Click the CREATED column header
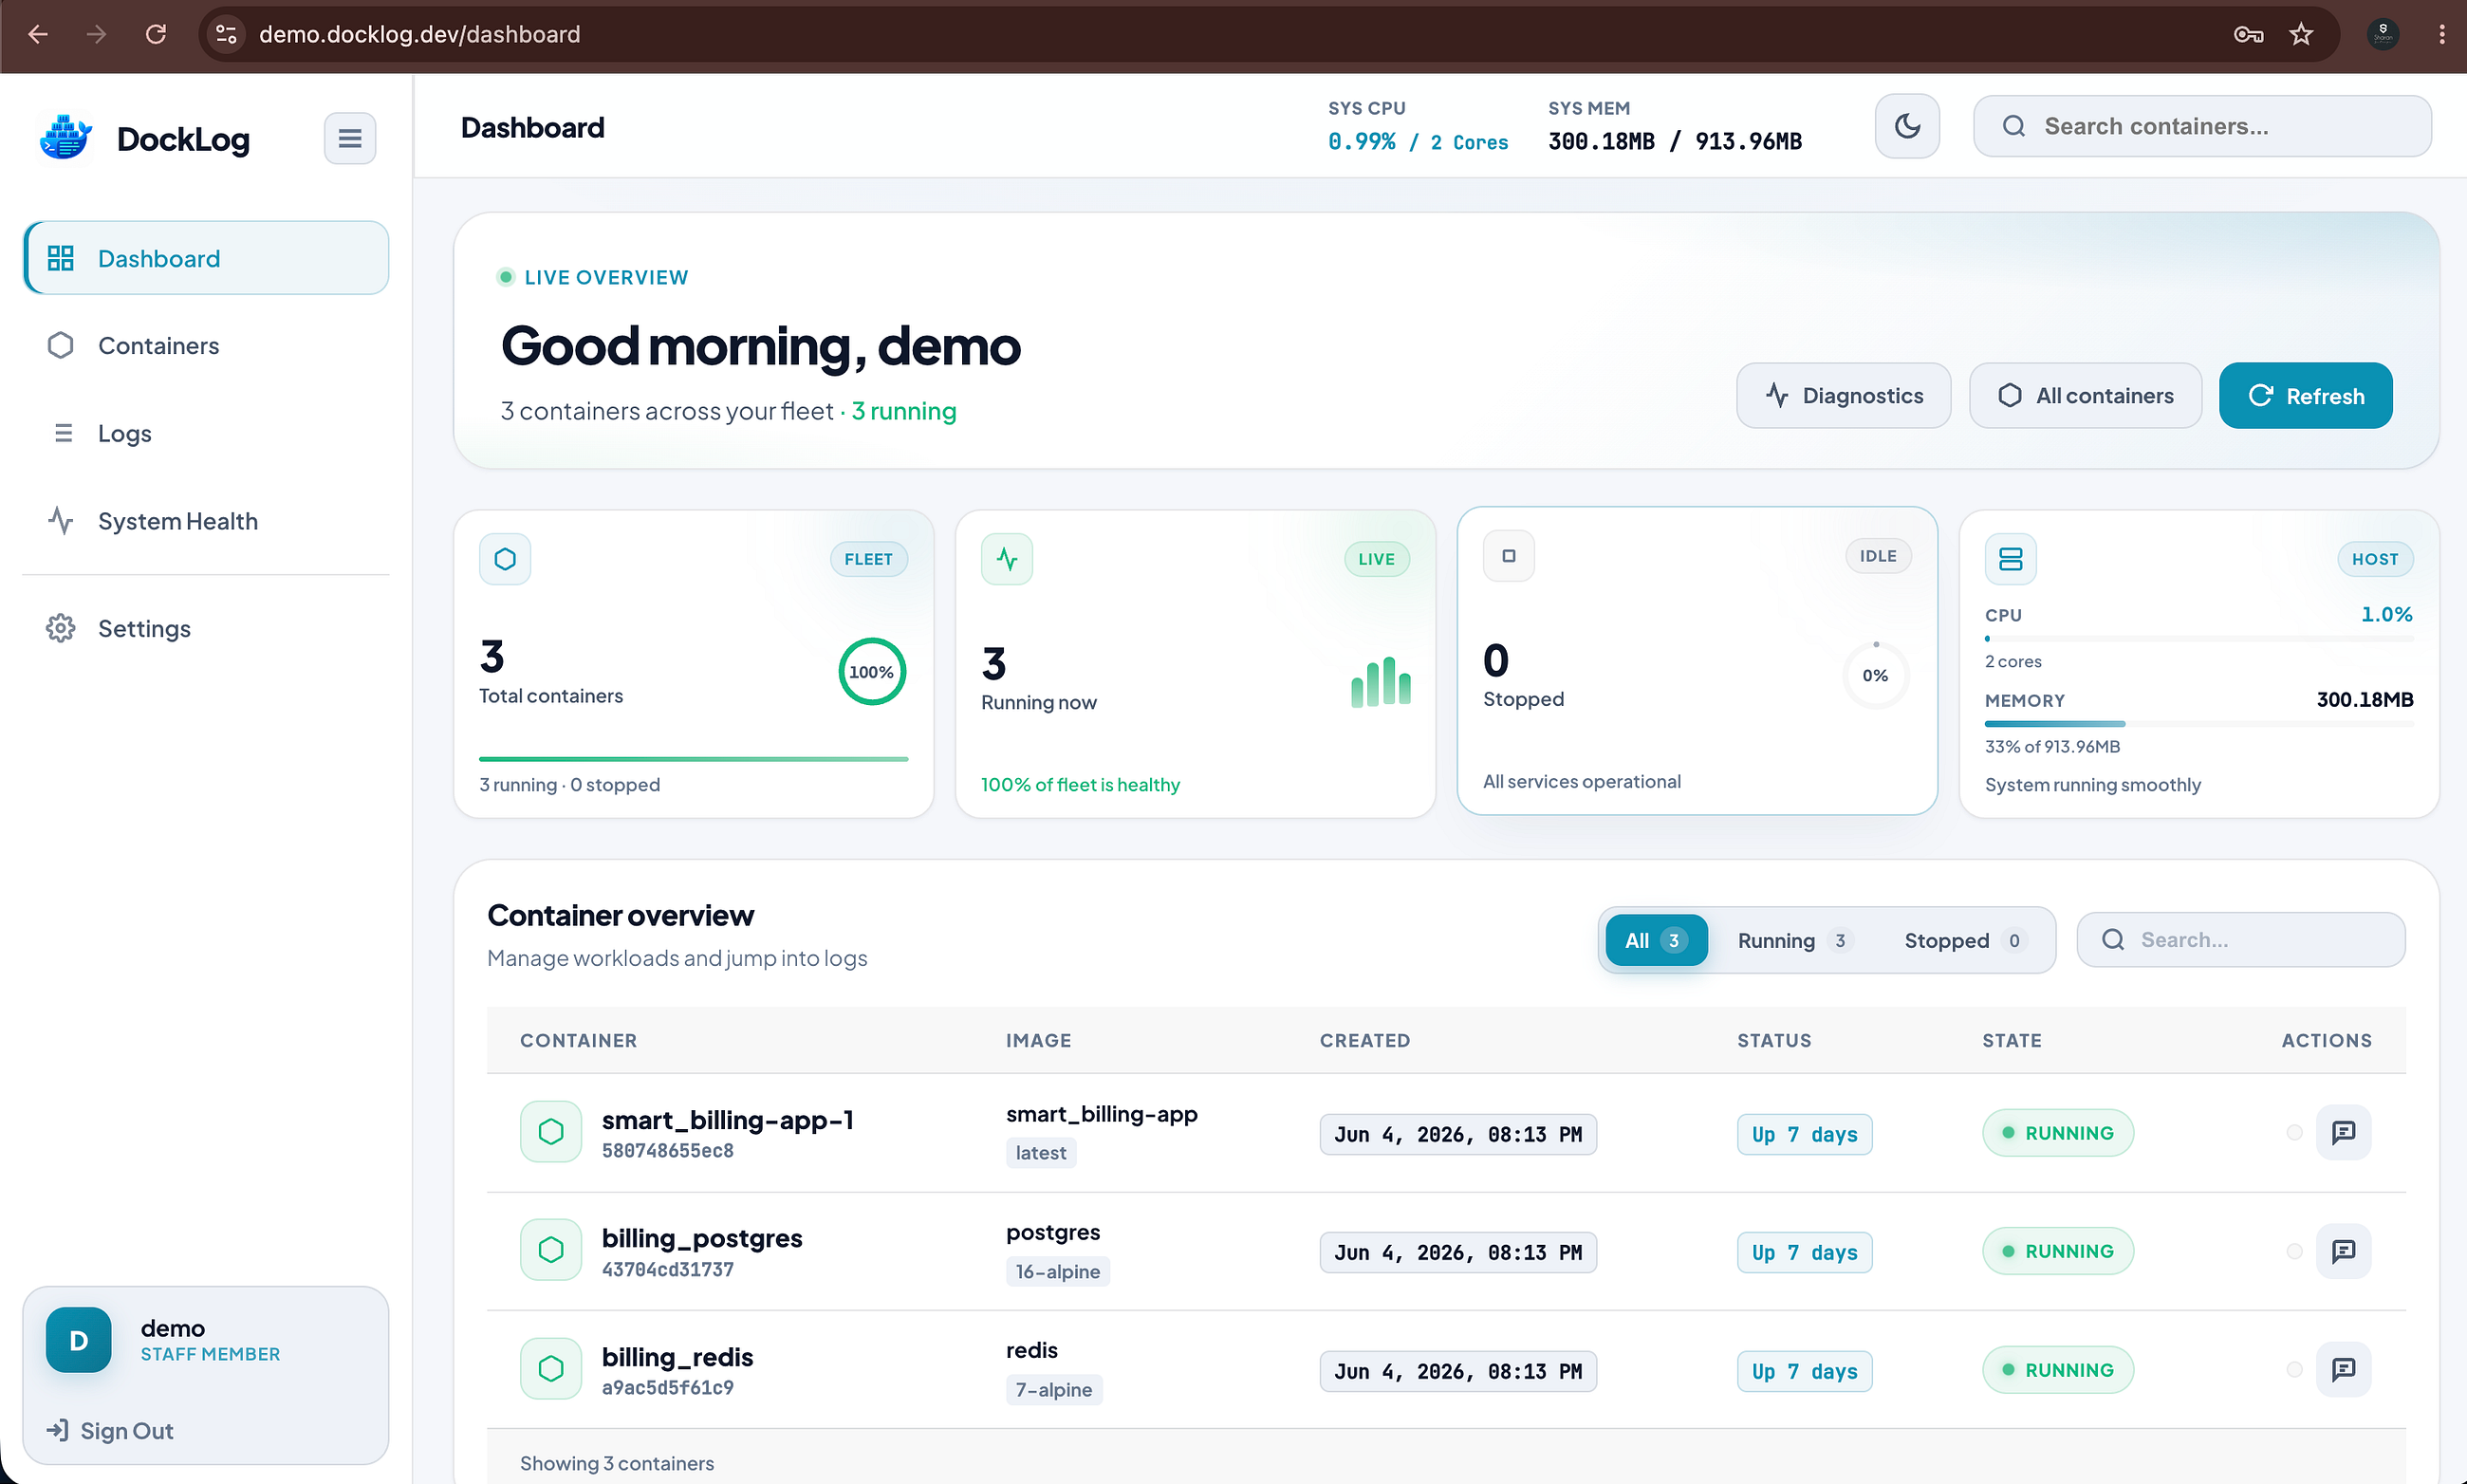This screenshot has width=2467, height=1484. 1364,1040
